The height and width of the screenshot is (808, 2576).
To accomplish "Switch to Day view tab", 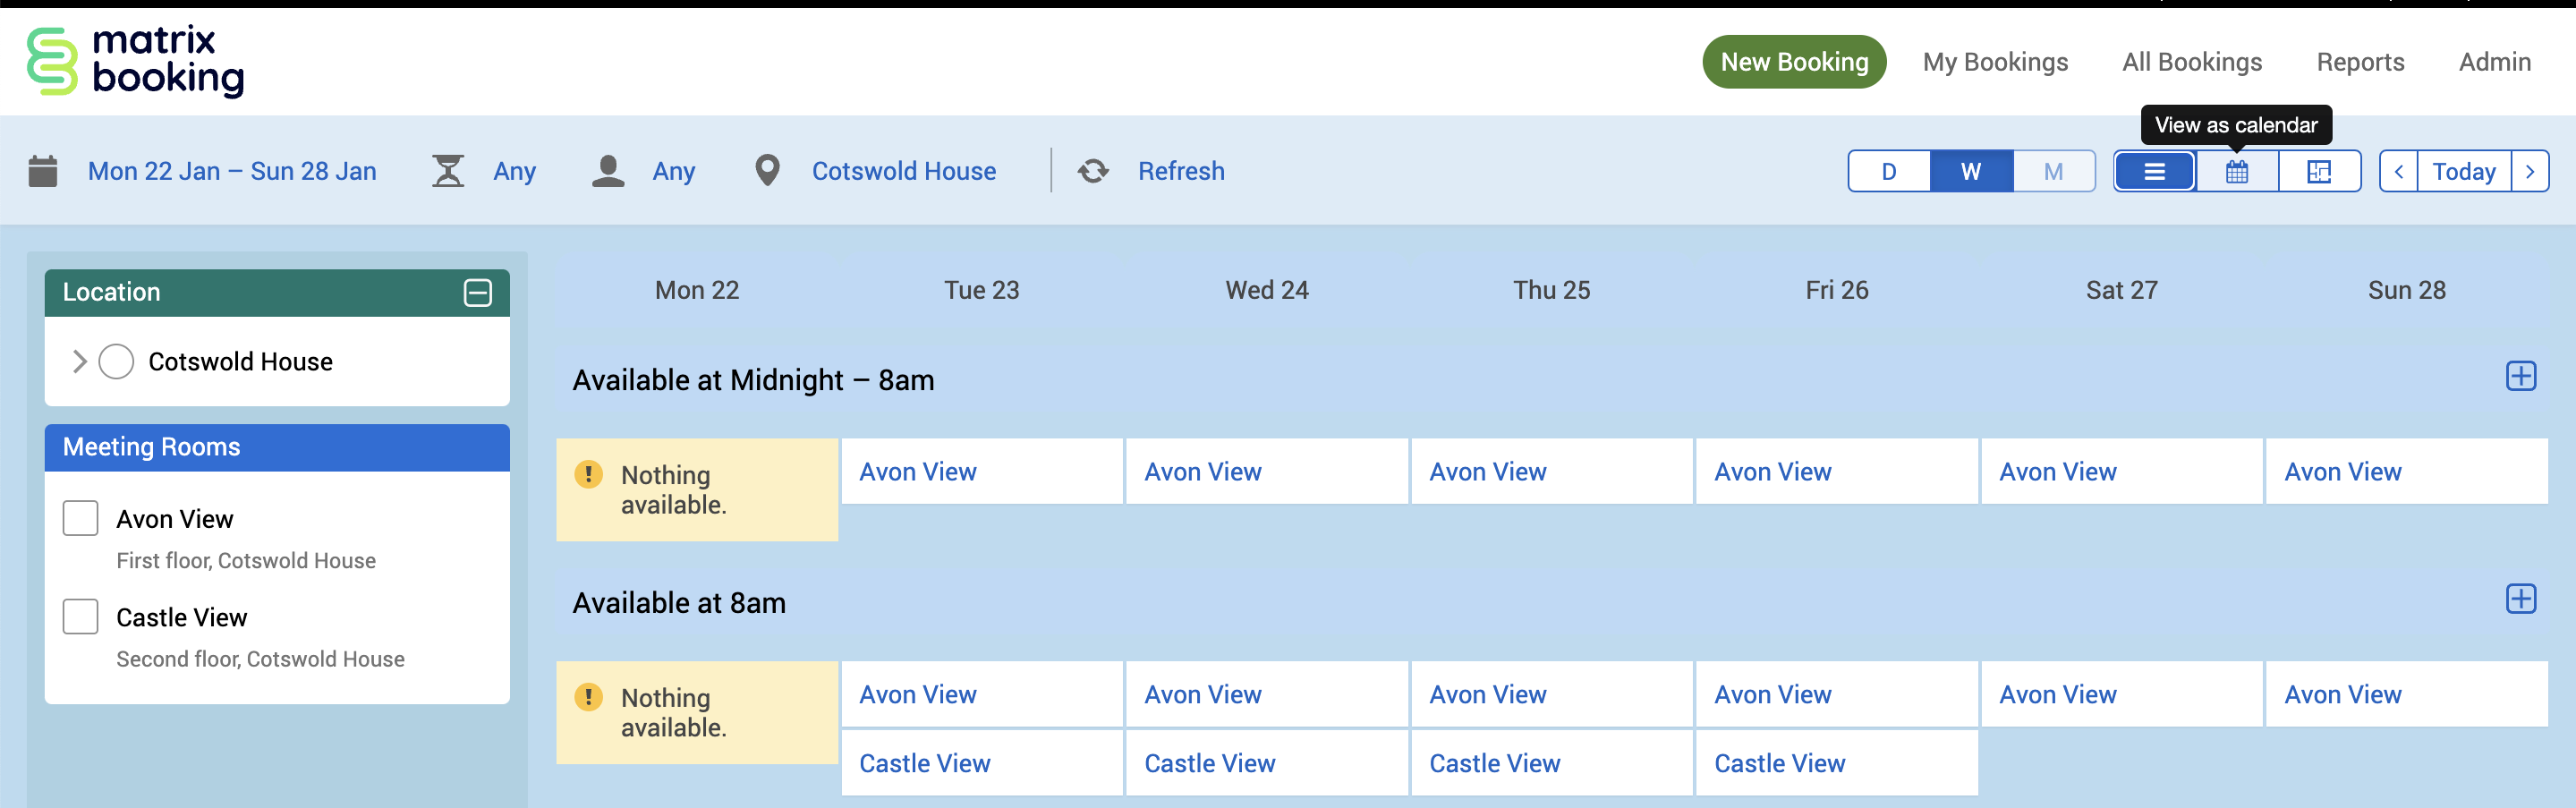I will coord(1888,171).
